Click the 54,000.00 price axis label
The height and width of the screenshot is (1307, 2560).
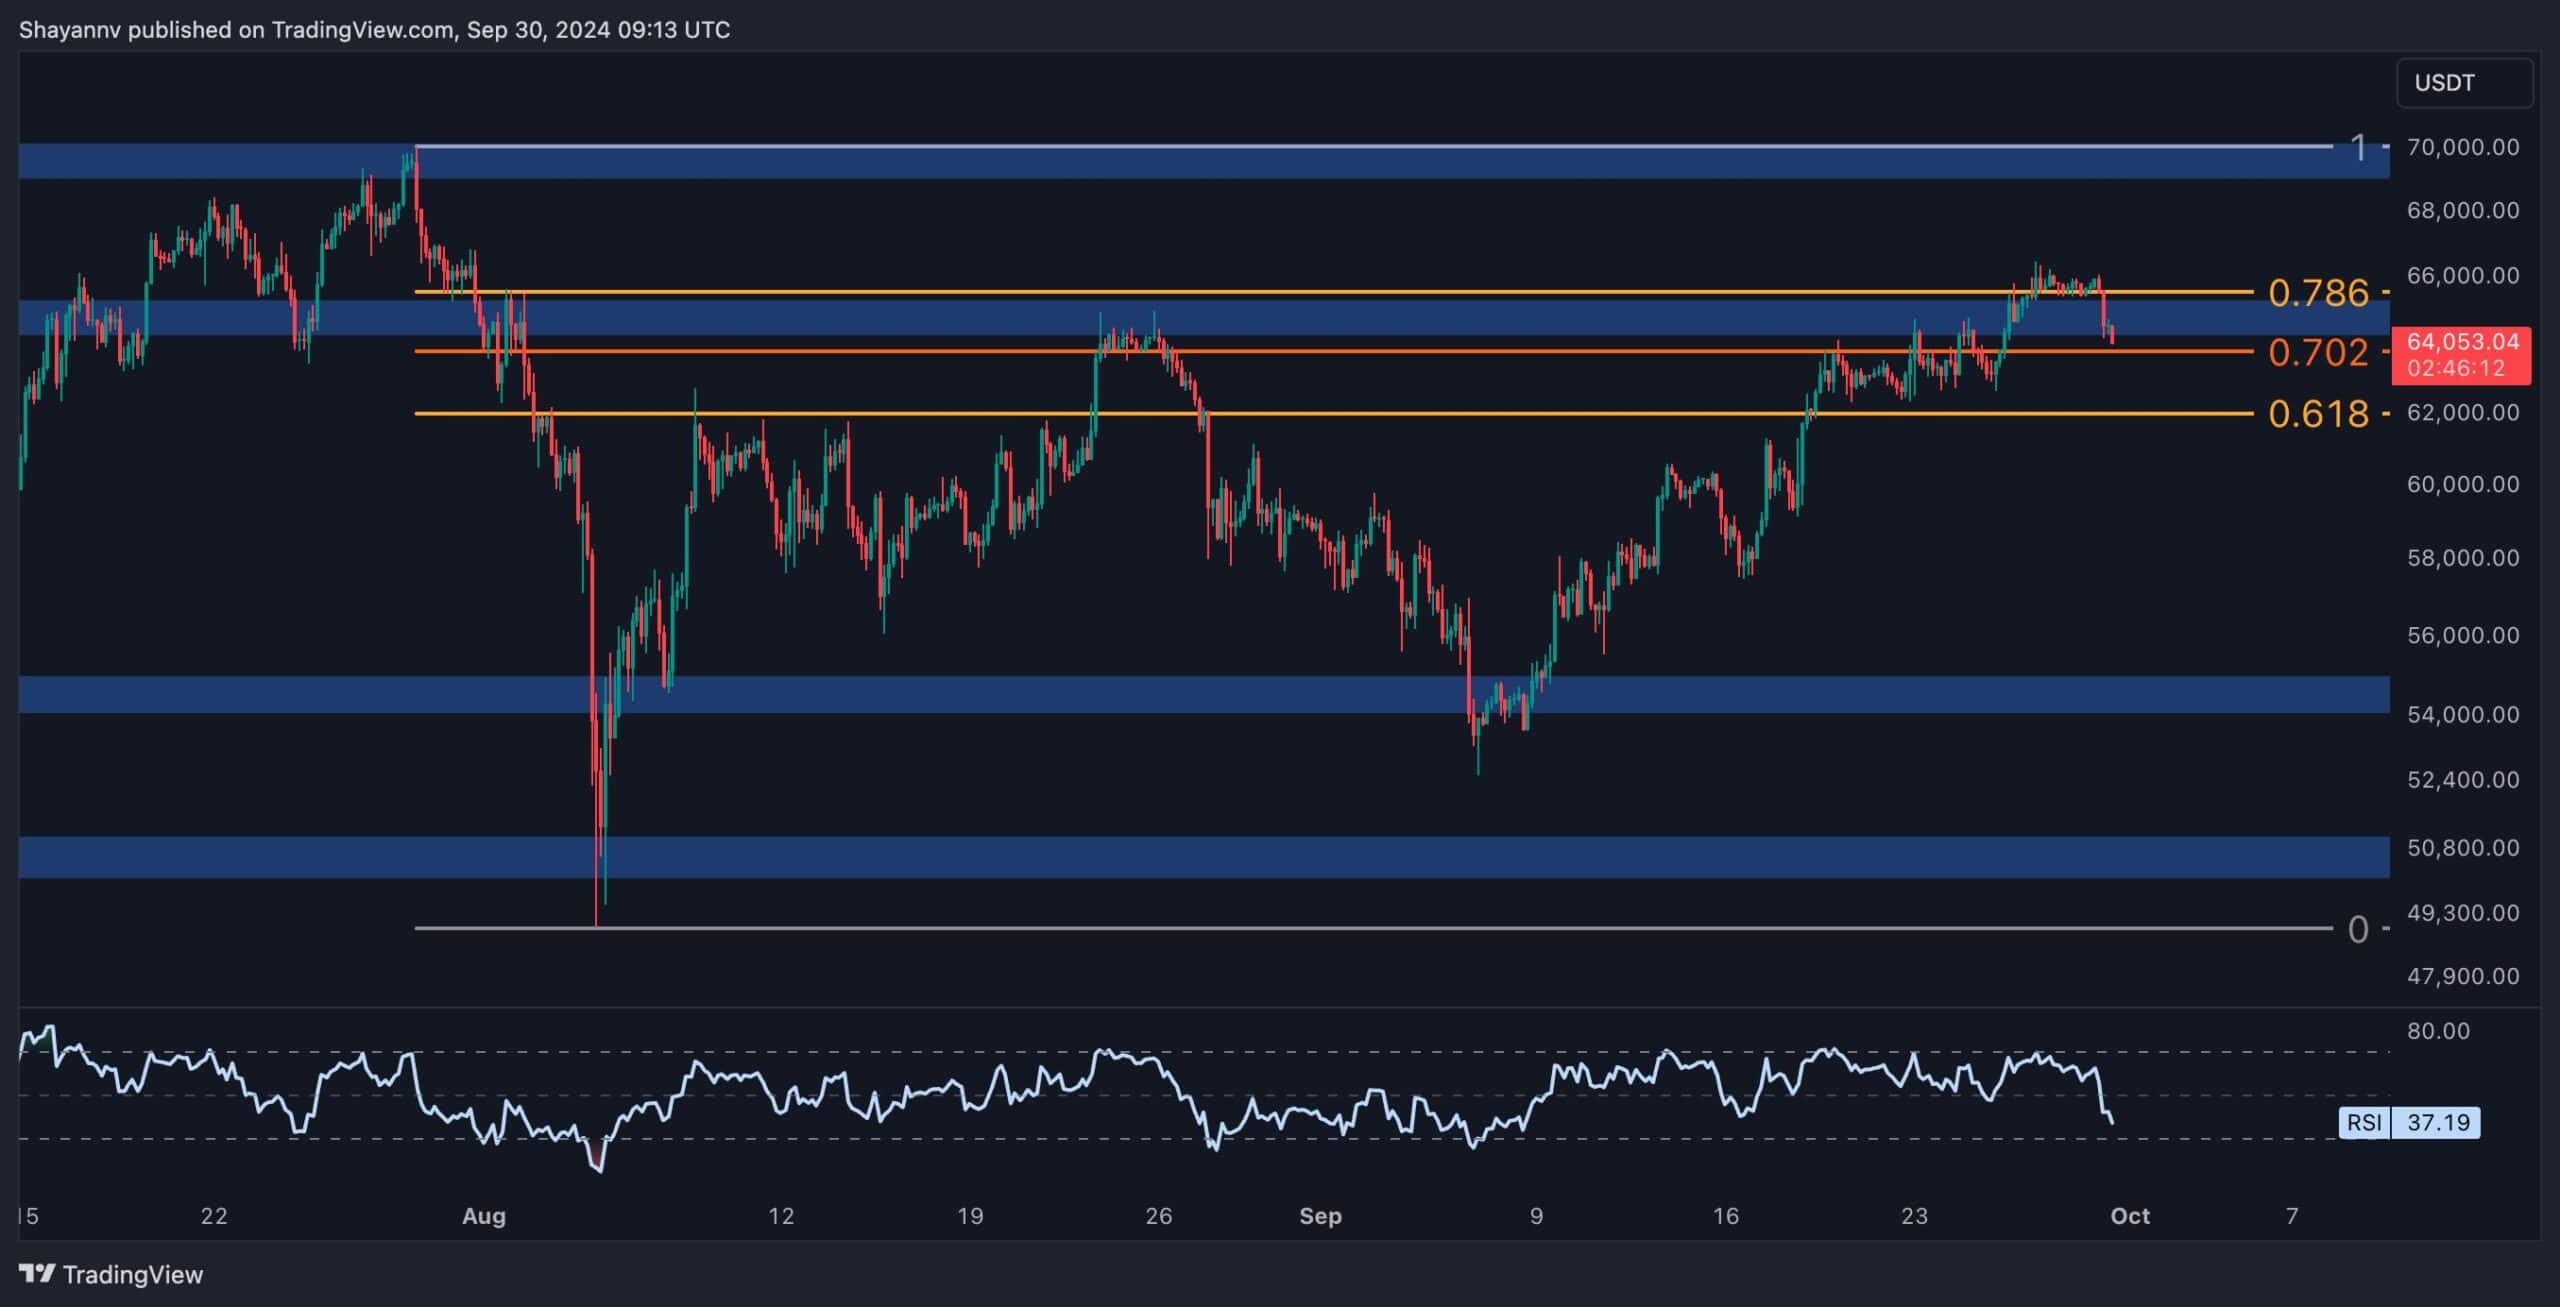(2463, 714)
